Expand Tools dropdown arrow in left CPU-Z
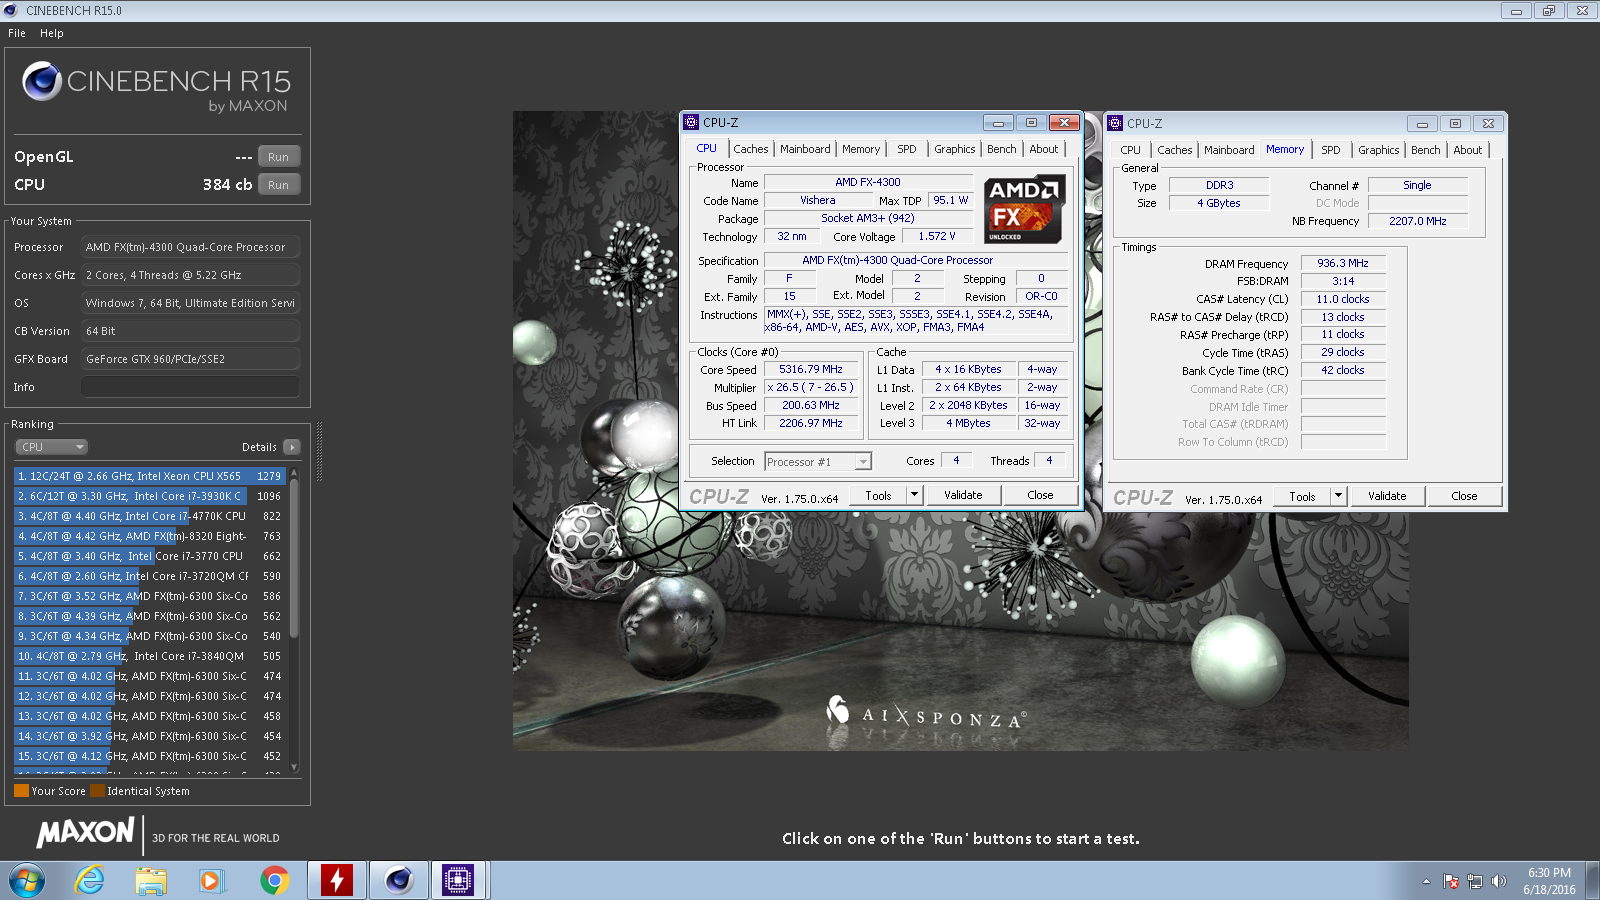Viewport: 1600px width, 900px height. pyautogui.click(x=914, y=495)
